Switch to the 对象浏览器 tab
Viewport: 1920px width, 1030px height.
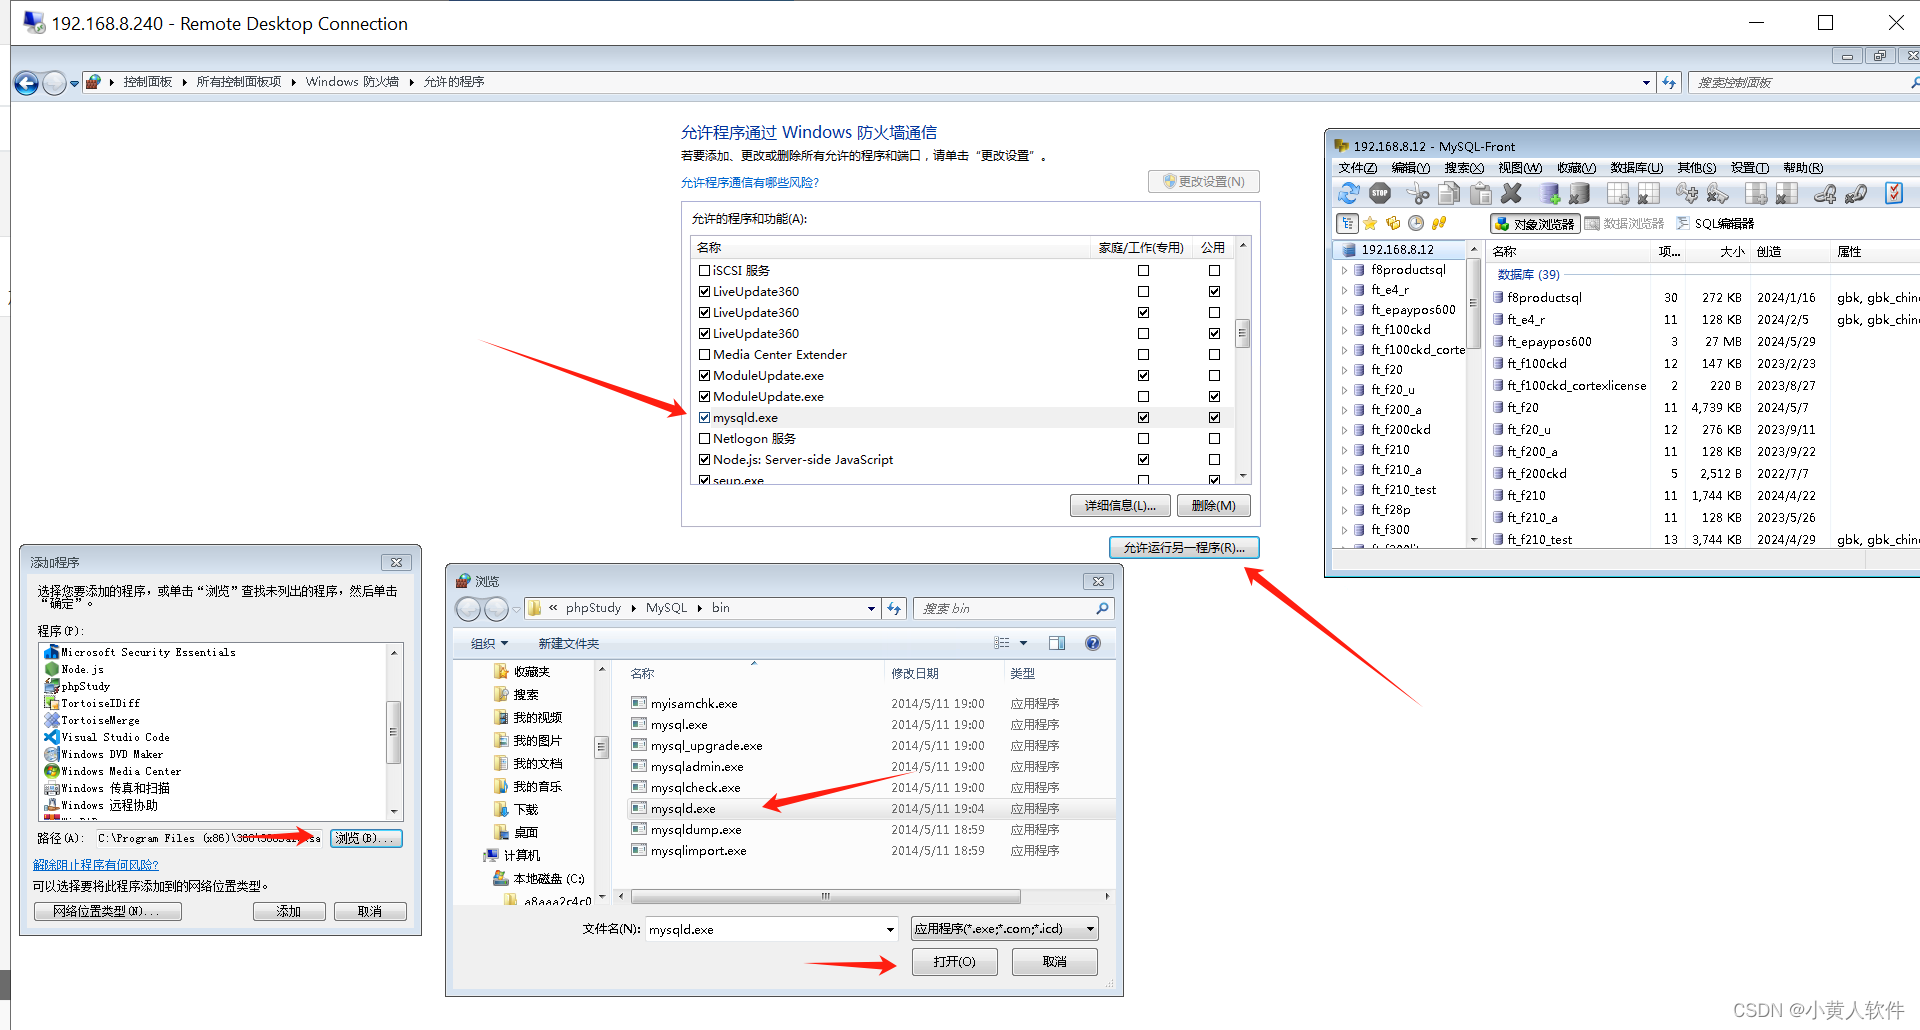click(1534, 223)
